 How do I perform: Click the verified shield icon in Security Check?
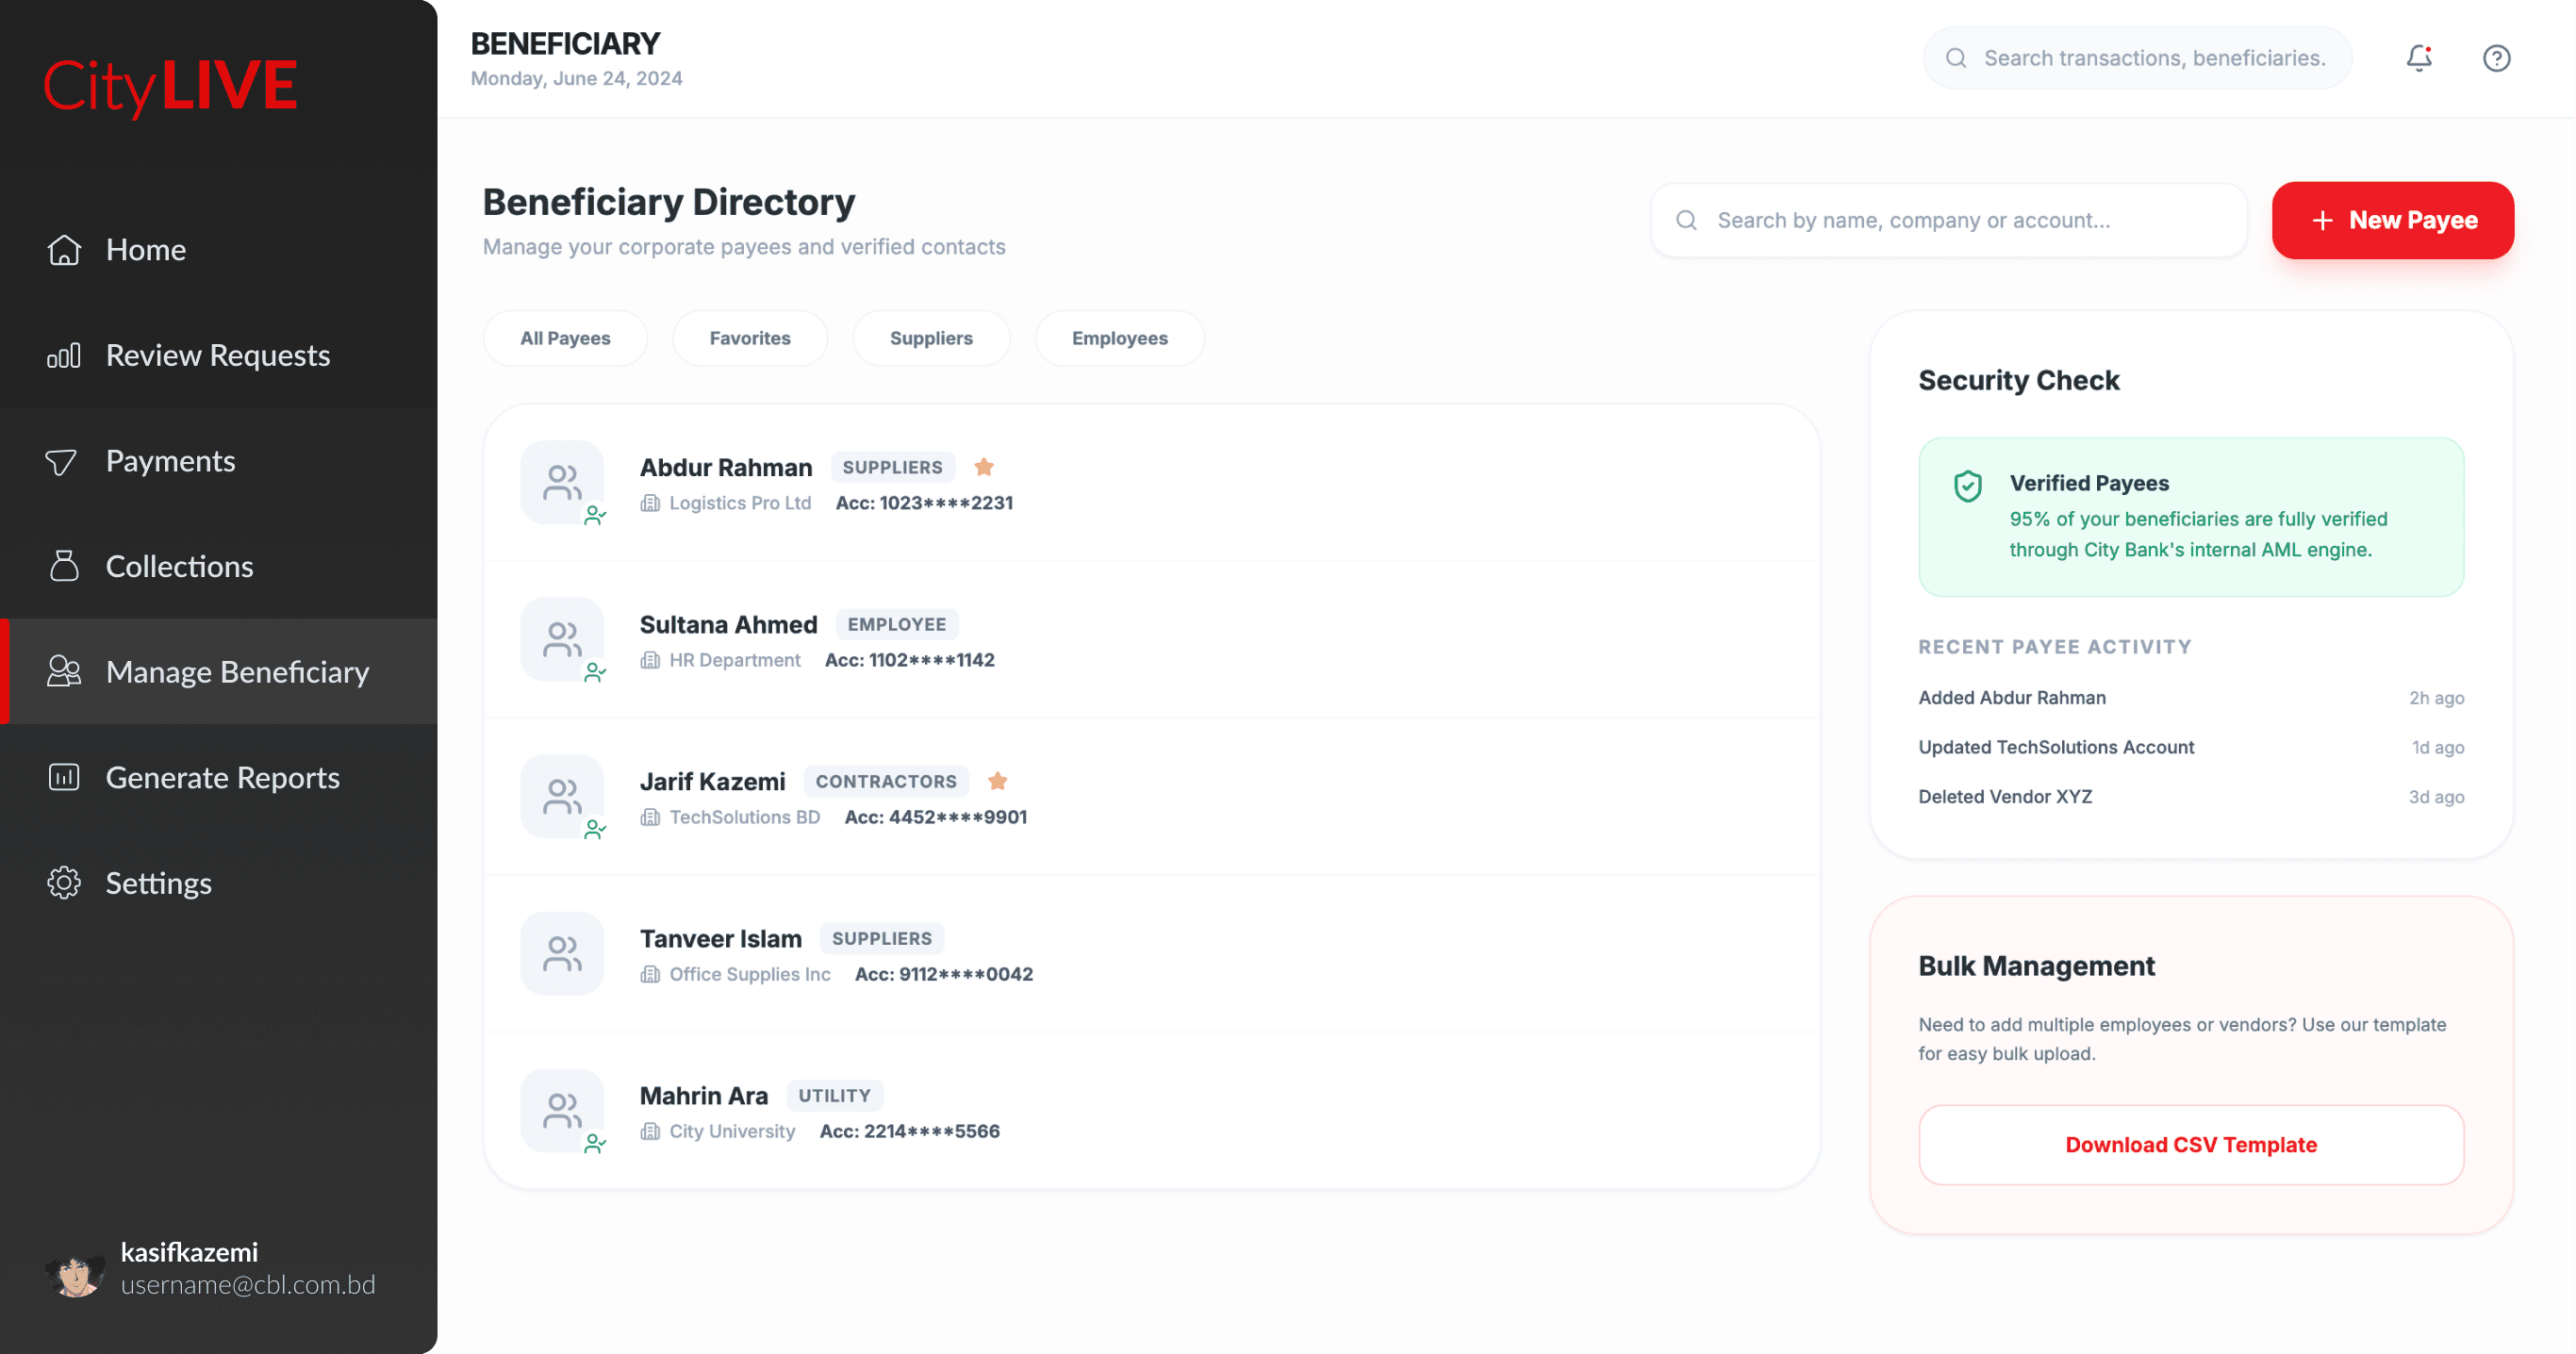point(1967,487)
